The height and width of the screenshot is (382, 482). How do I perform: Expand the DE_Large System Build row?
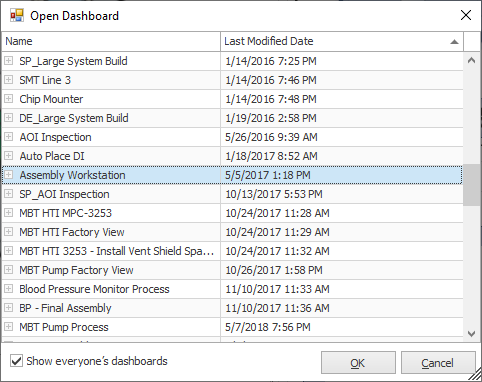click(x=8, y=118)
